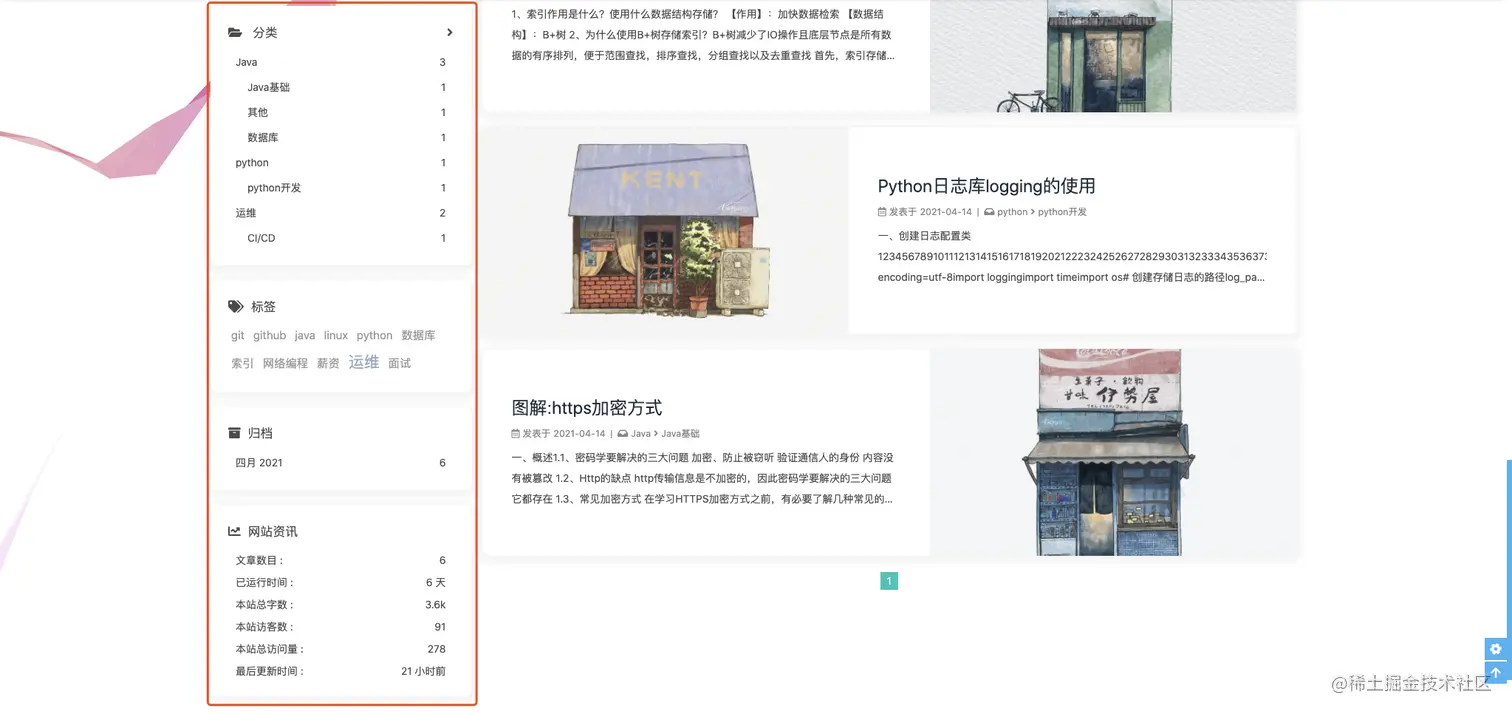Click the Japanese storefront cover thumbnail
The height and width of the screenshot is (714, 1512).
click(1113, 452)
